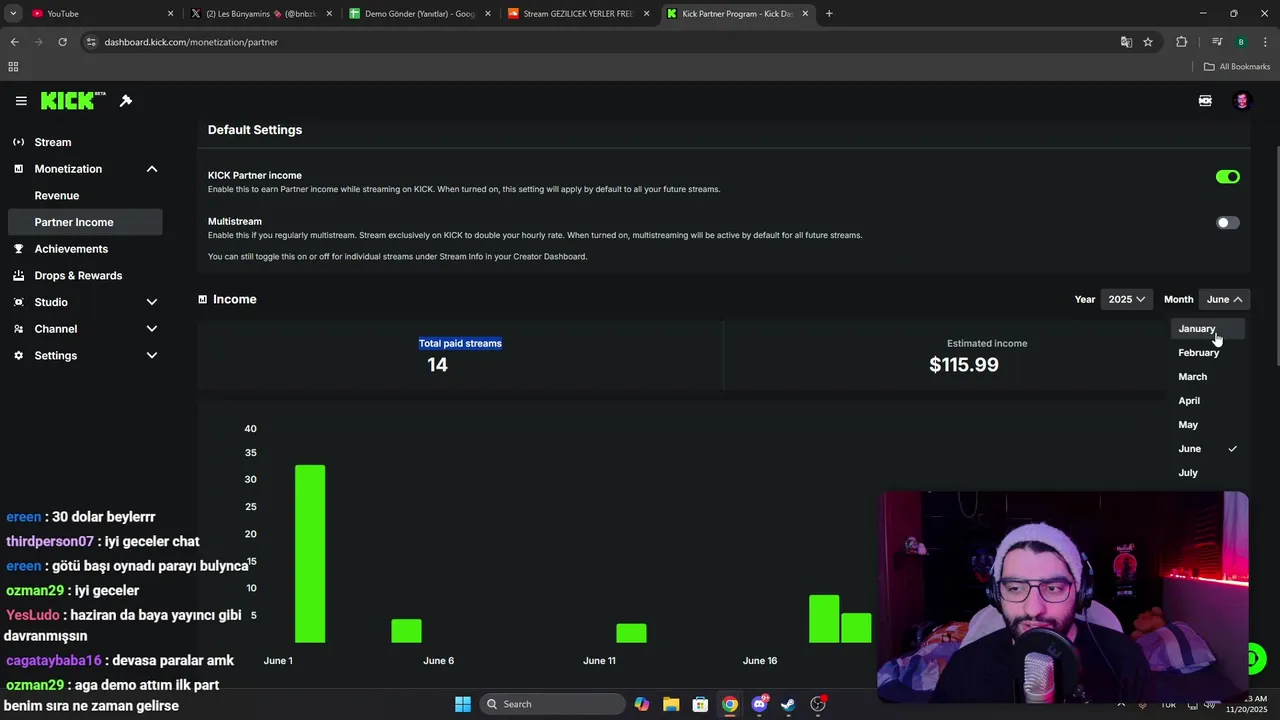Screen dimensions: 1280x720
Task: Open the KICK store icon in dashboard header
Action: [1205, 101]
